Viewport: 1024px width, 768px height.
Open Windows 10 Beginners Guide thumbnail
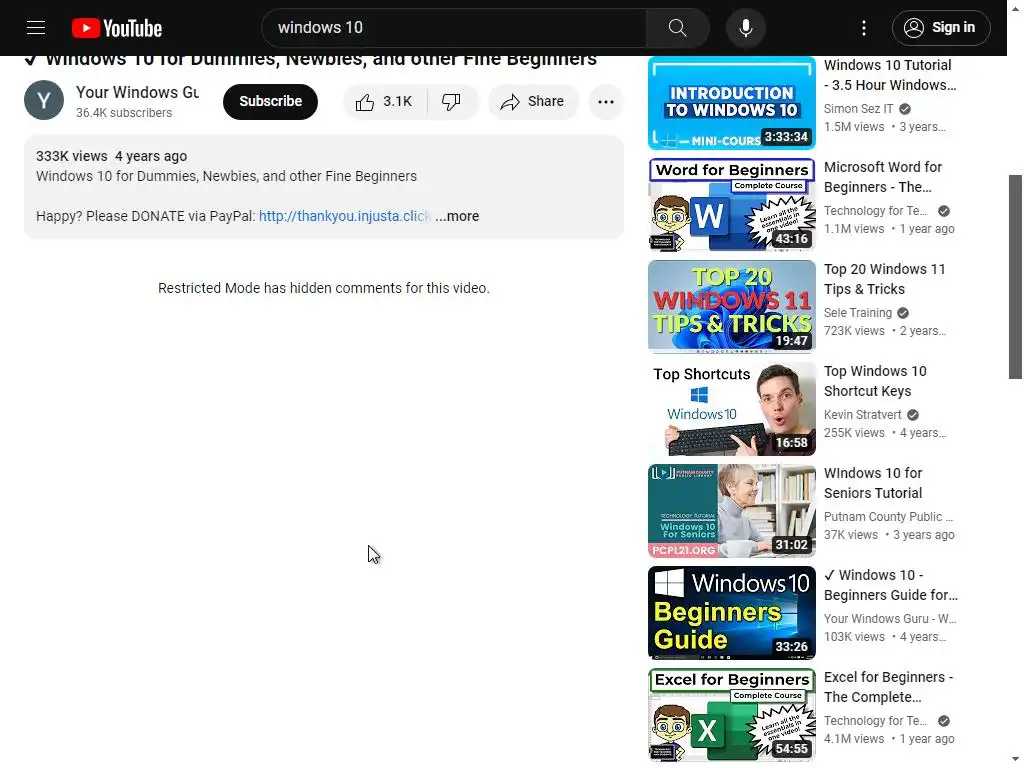(x=731, y=613)
